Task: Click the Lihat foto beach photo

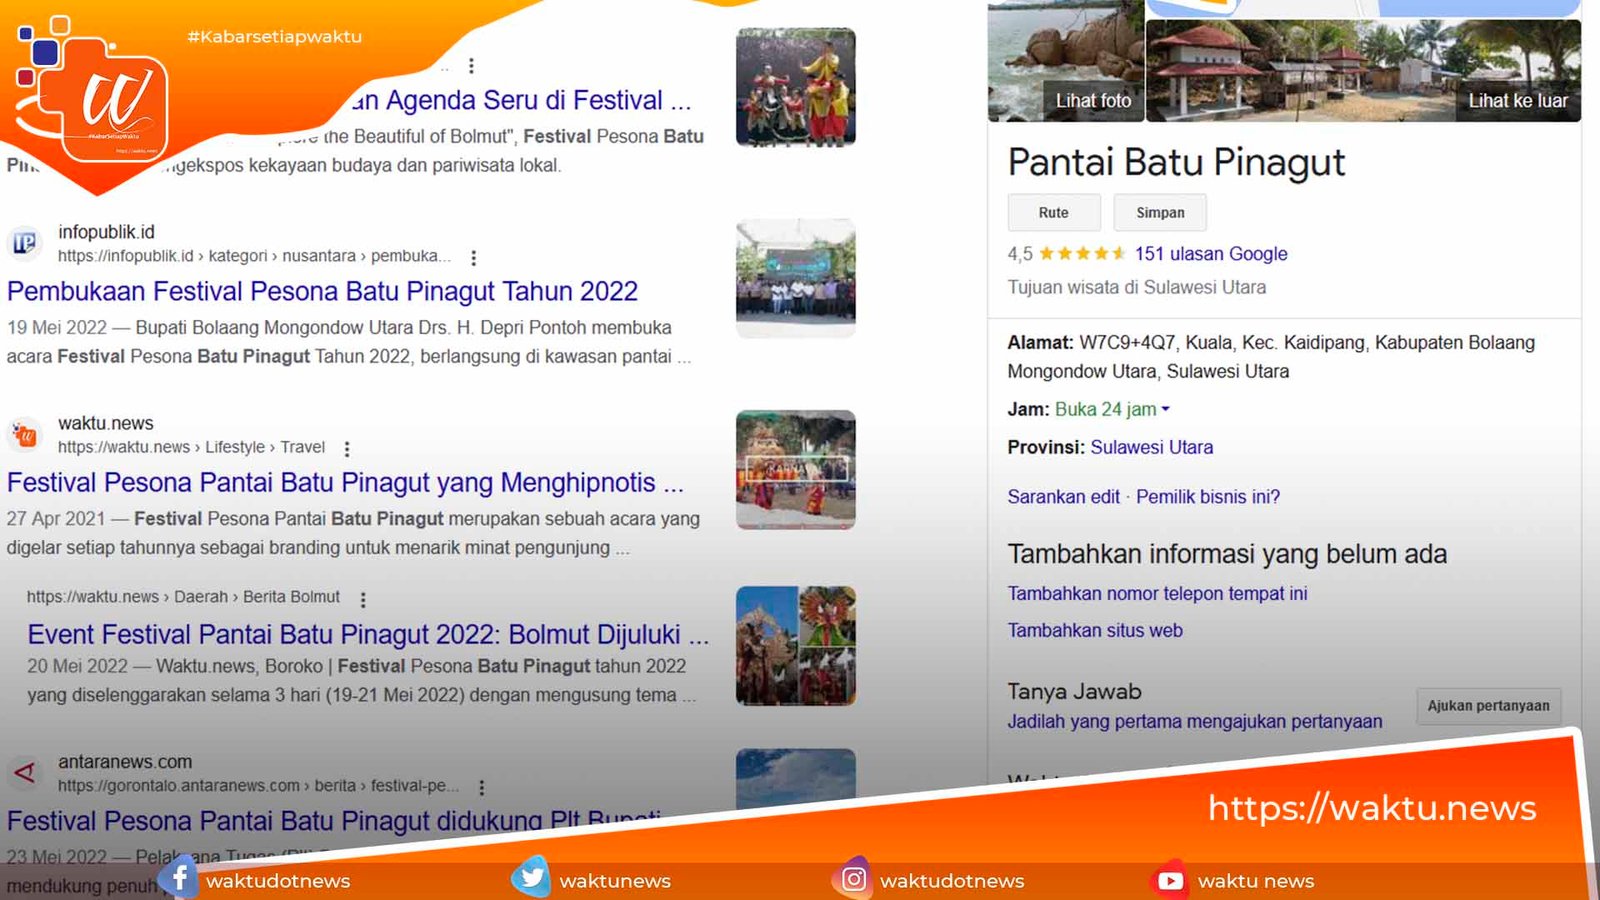Action: pyautogui.click(x=1066, y=60)
